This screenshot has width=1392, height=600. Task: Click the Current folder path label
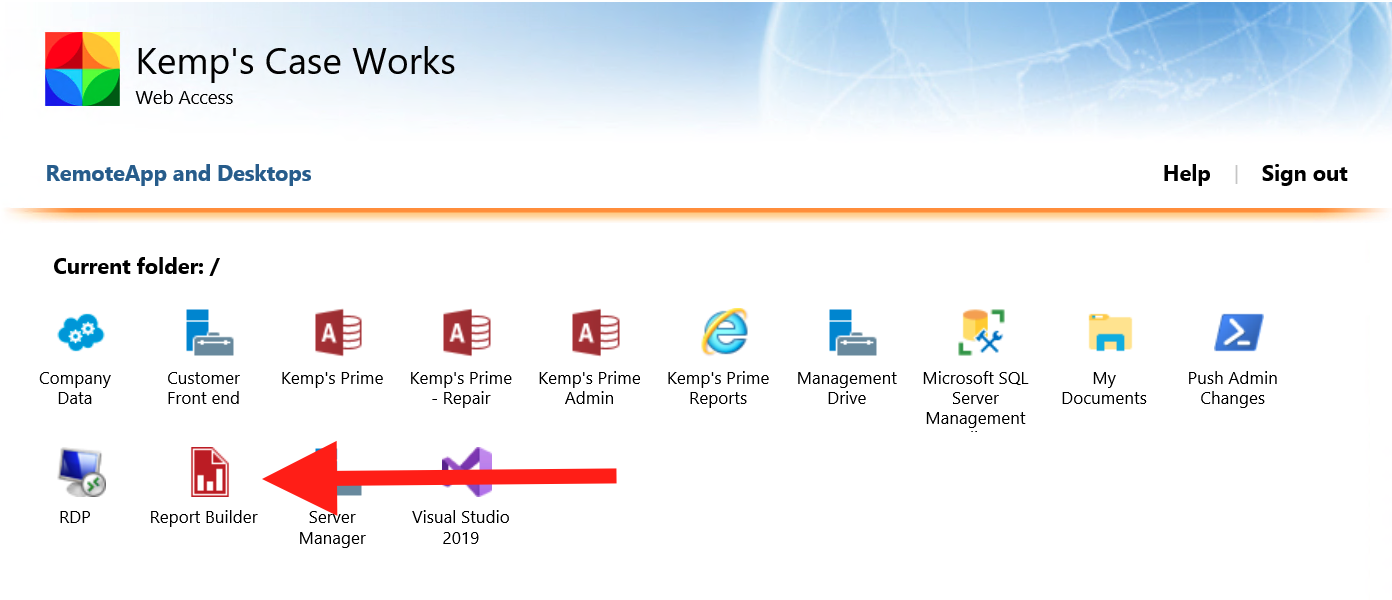click(136, 267)
